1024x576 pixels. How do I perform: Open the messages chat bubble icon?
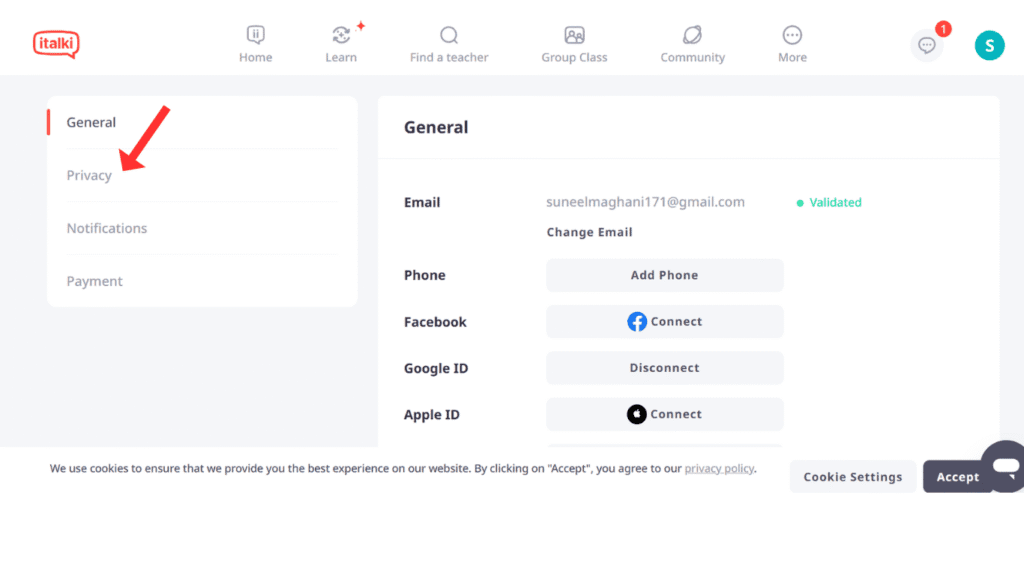(927, 45)
